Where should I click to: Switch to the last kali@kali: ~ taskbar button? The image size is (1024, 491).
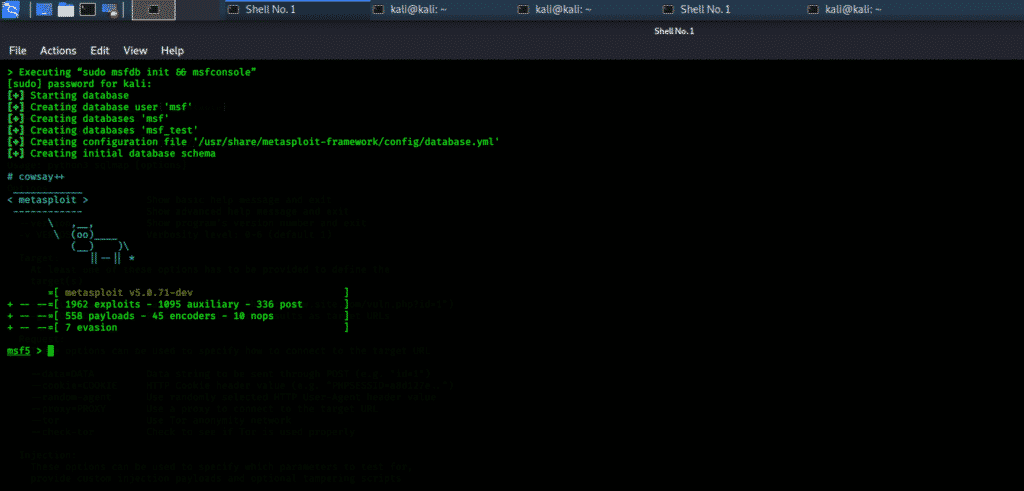(878, 9)
